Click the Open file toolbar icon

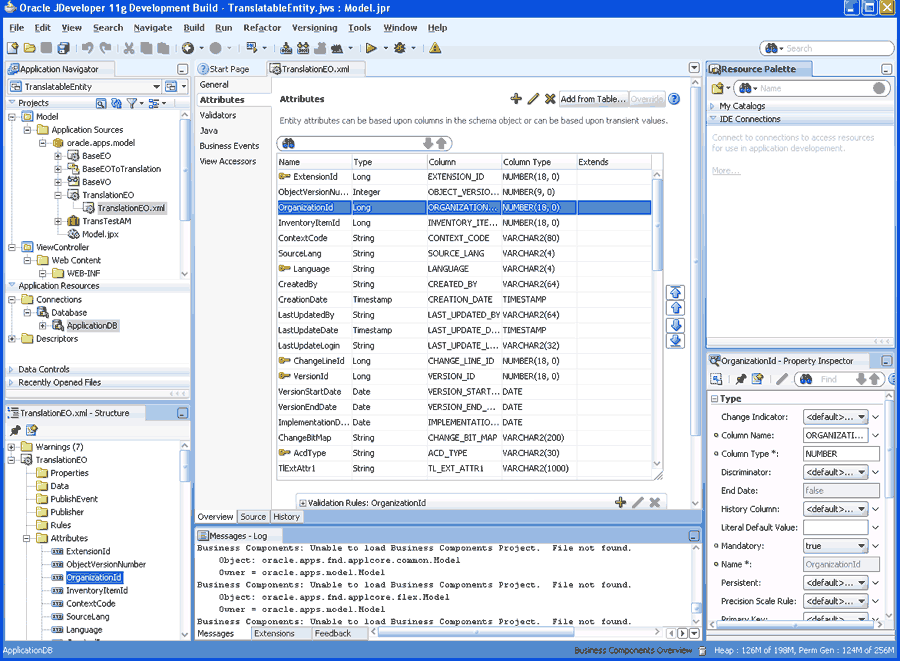30,48
